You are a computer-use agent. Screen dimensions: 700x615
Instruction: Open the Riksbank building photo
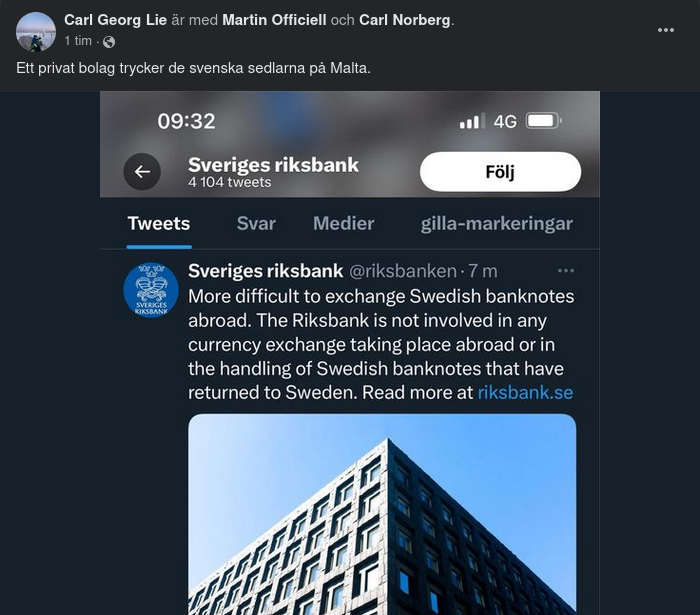(382, 514)
